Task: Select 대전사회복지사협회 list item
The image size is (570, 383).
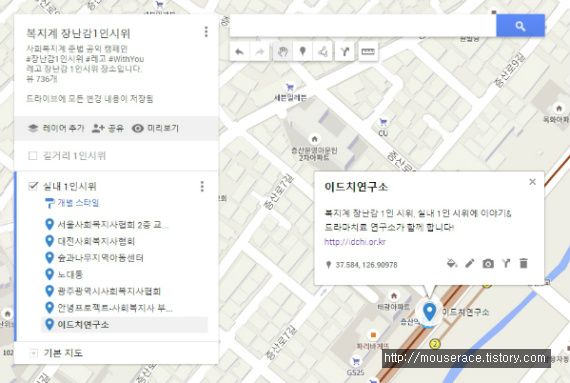Action: [x=96, y=241]
